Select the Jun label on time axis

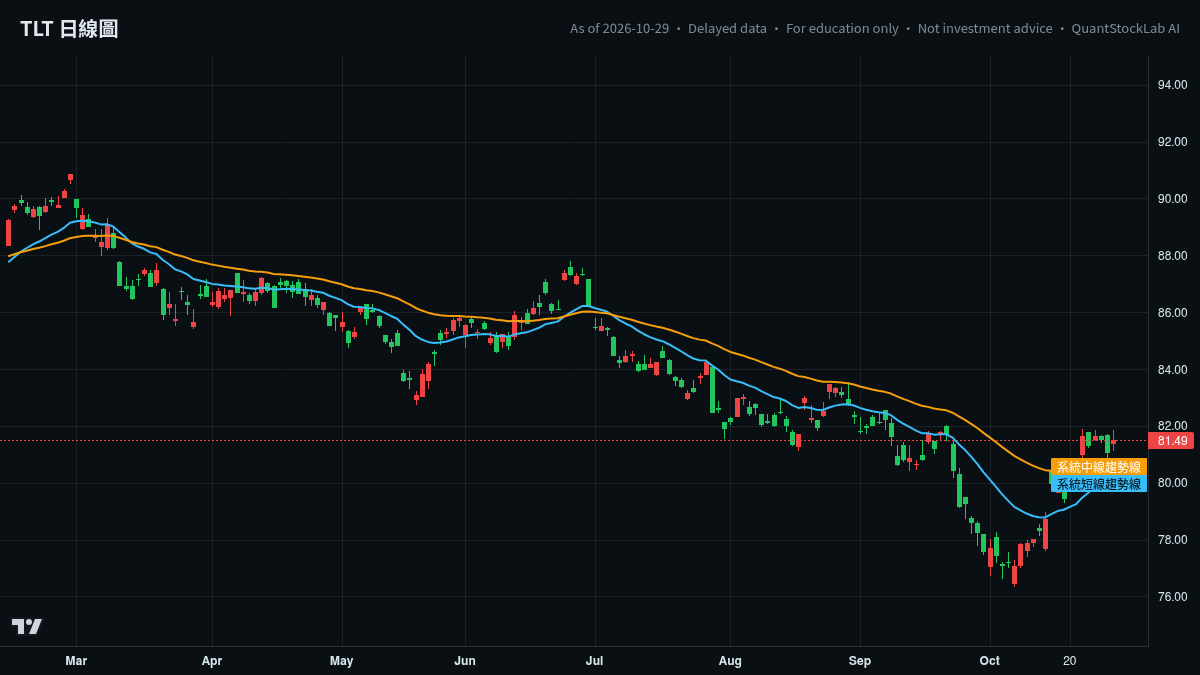point(465,661)
